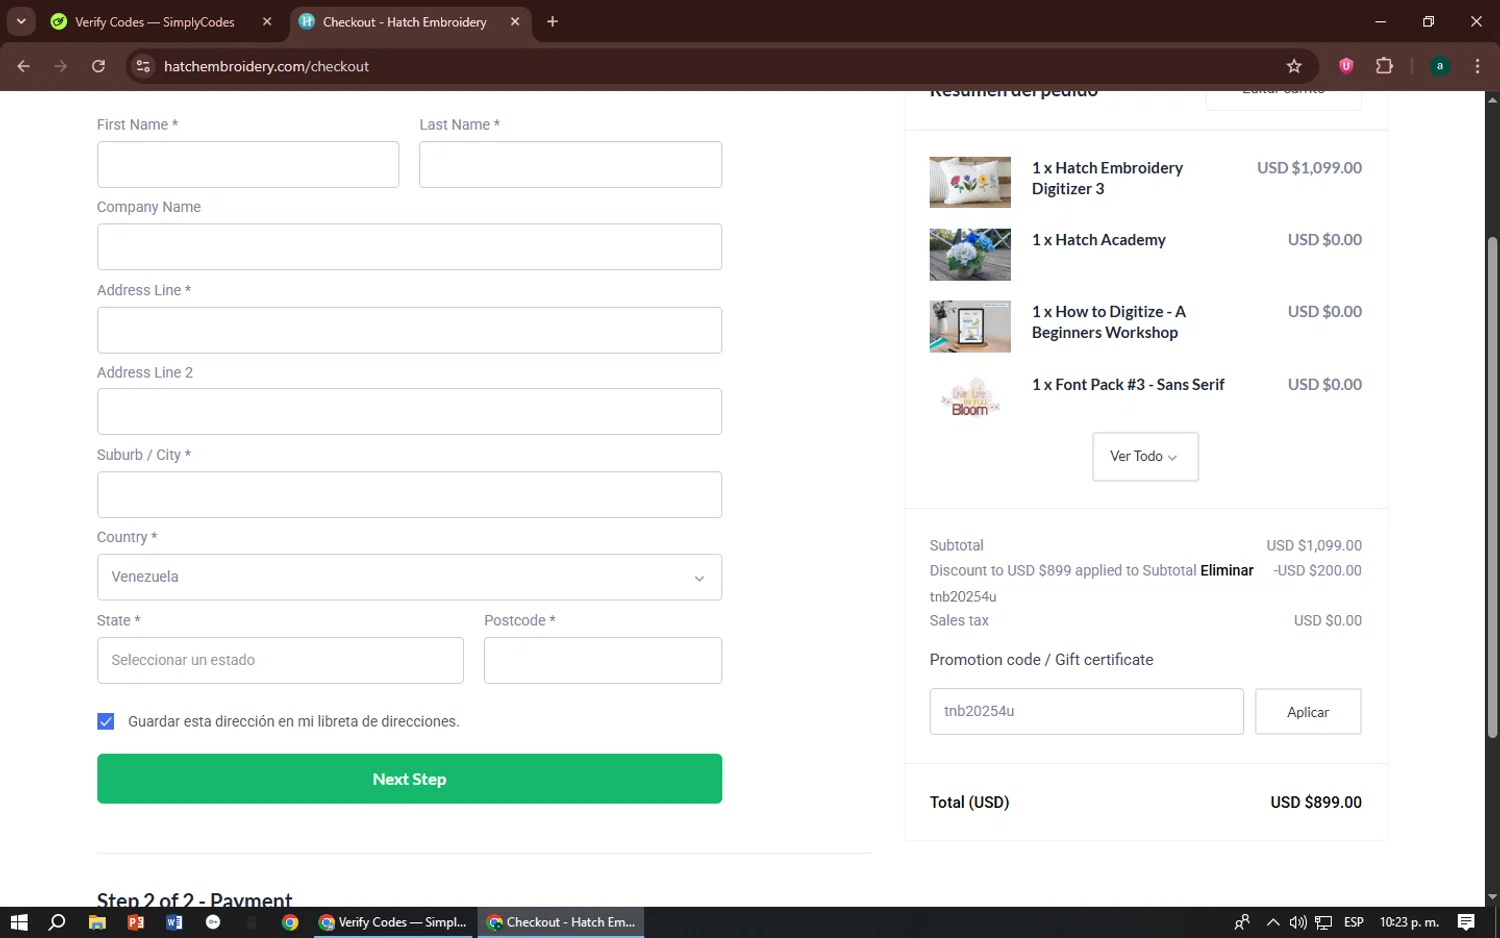Image resolution: width=1500 pixels, height=938 pixels.
Task: Open Word from the taskbar
Action: [174, 922]
